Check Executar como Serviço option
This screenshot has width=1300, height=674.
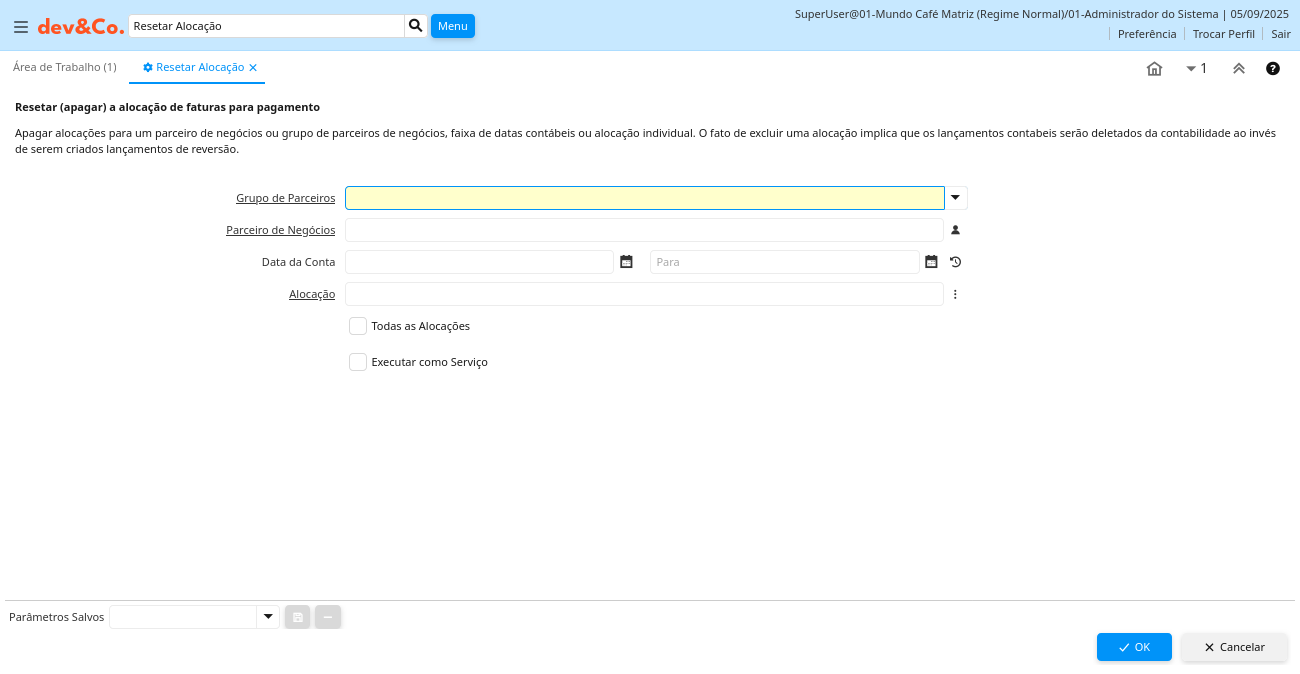[358, 362]
